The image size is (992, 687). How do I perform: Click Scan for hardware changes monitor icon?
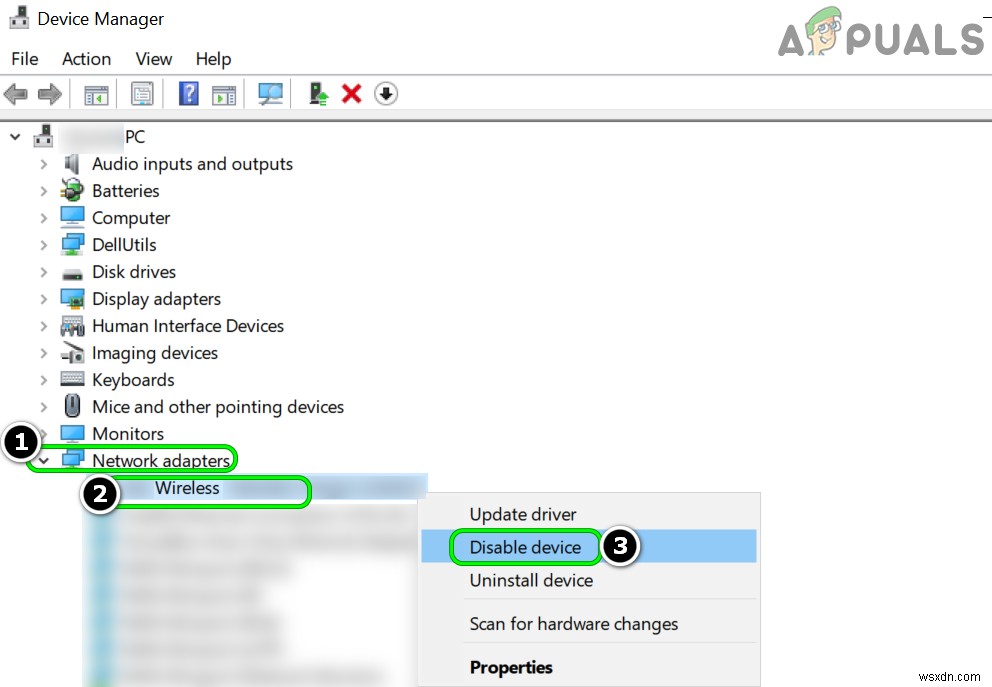(x=270, y=94)
